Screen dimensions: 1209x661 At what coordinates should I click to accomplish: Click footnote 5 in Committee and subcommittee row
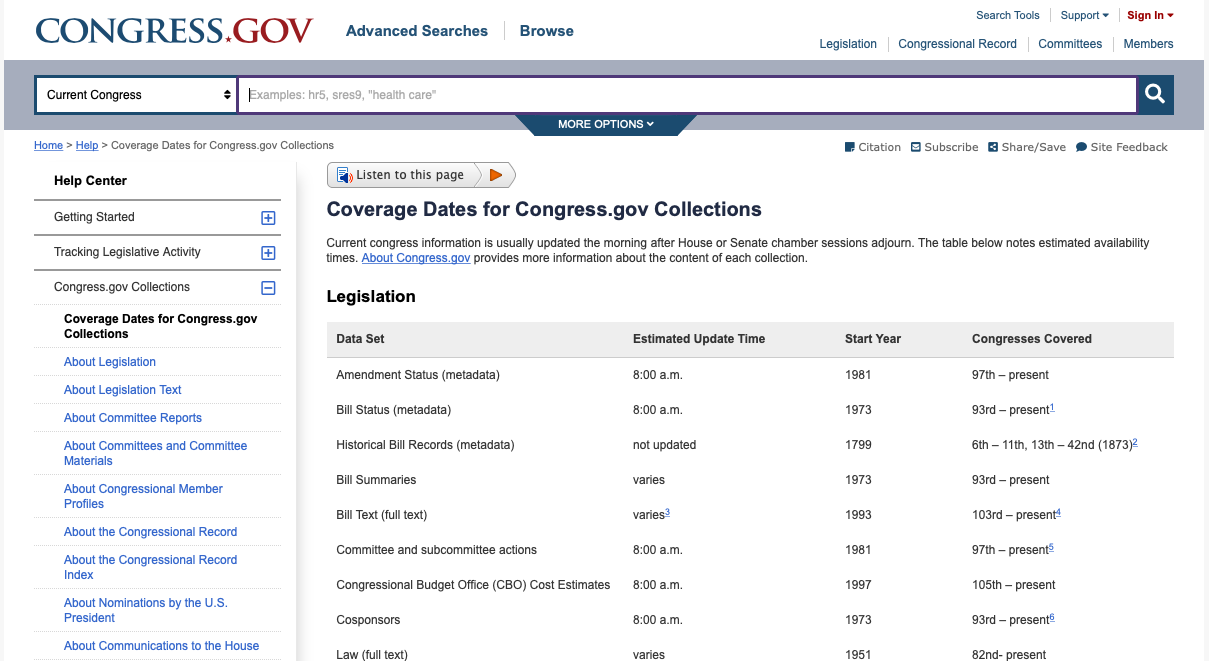pos(1052,548)
